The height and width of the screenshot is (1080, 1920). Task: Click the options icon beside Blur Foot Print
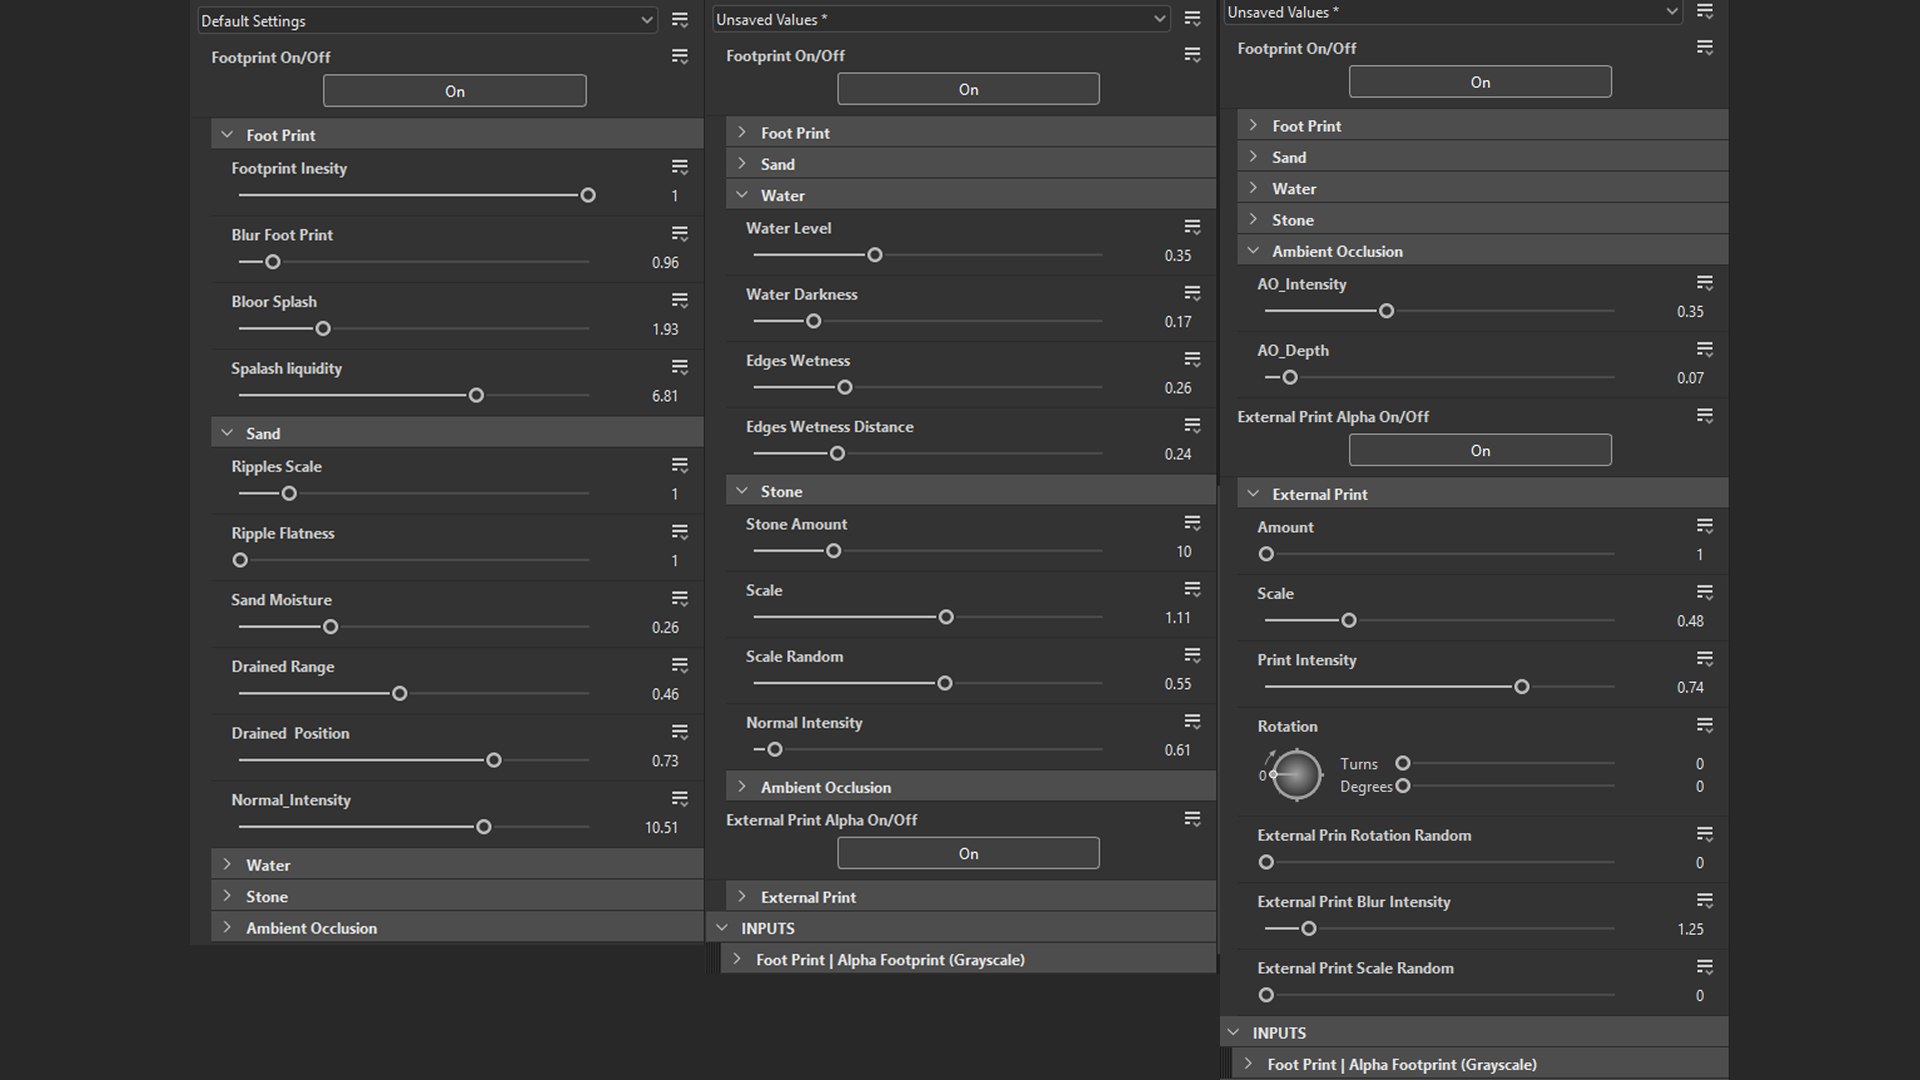[680, 234]
